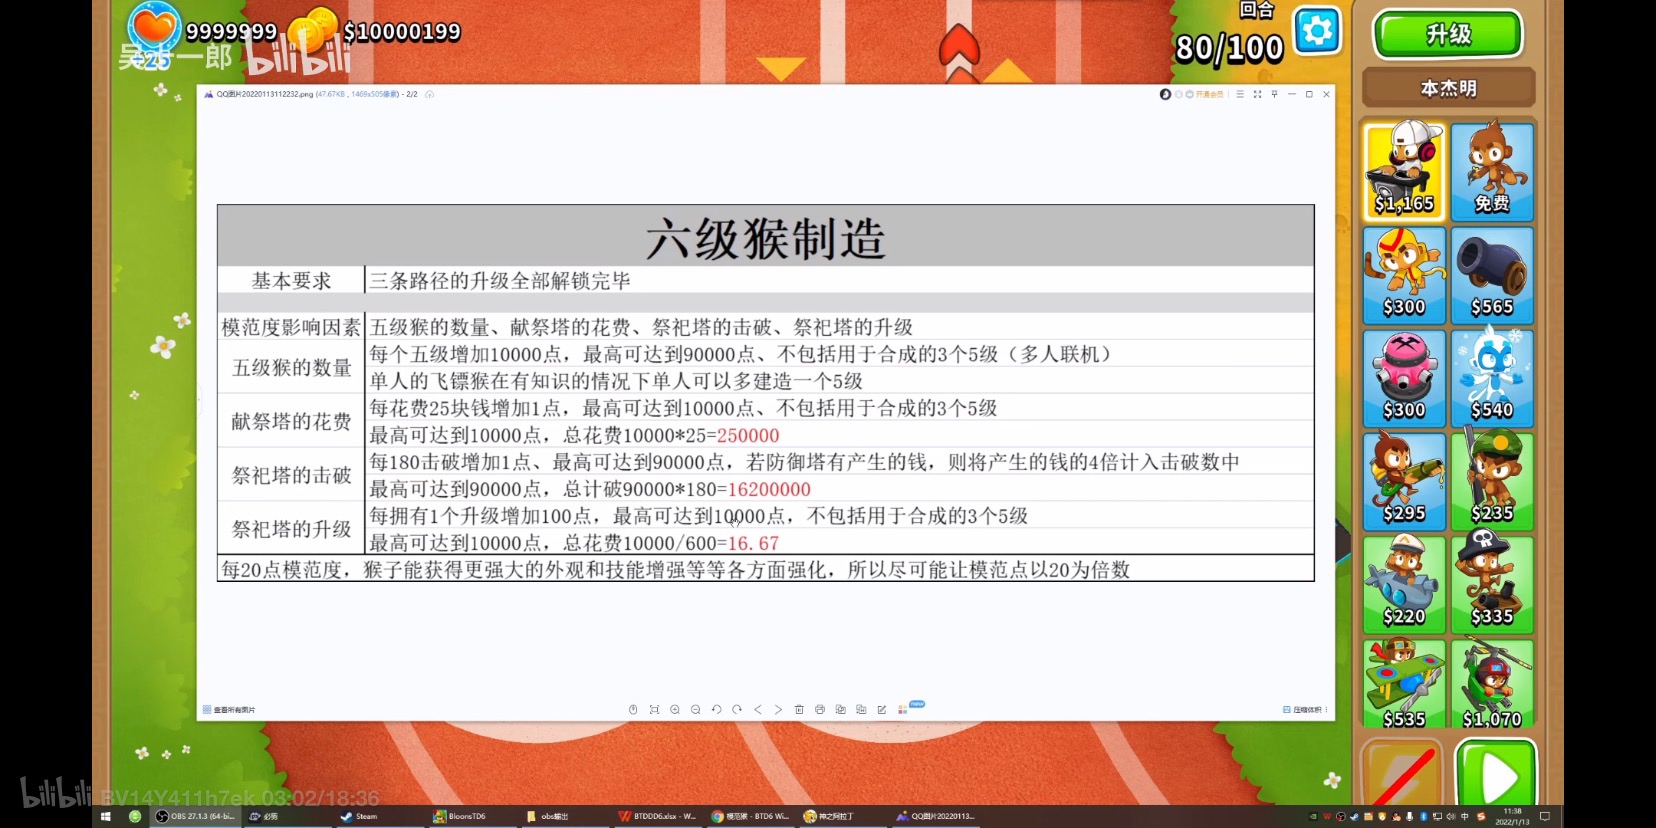Pin image viewer window on top

point(1274,94)
